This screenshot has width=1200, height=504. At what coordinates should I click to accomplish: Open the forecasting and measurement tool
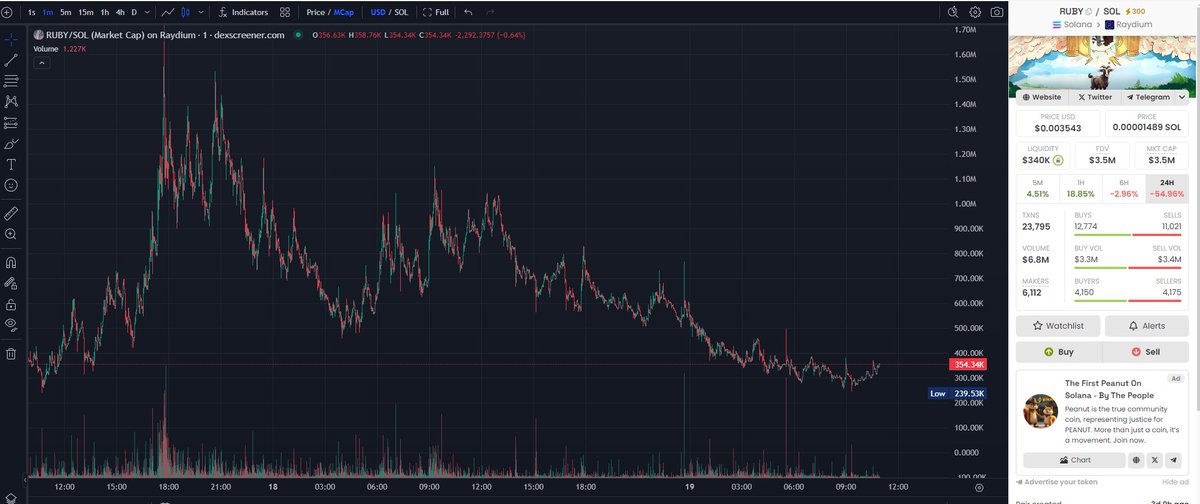11,123
